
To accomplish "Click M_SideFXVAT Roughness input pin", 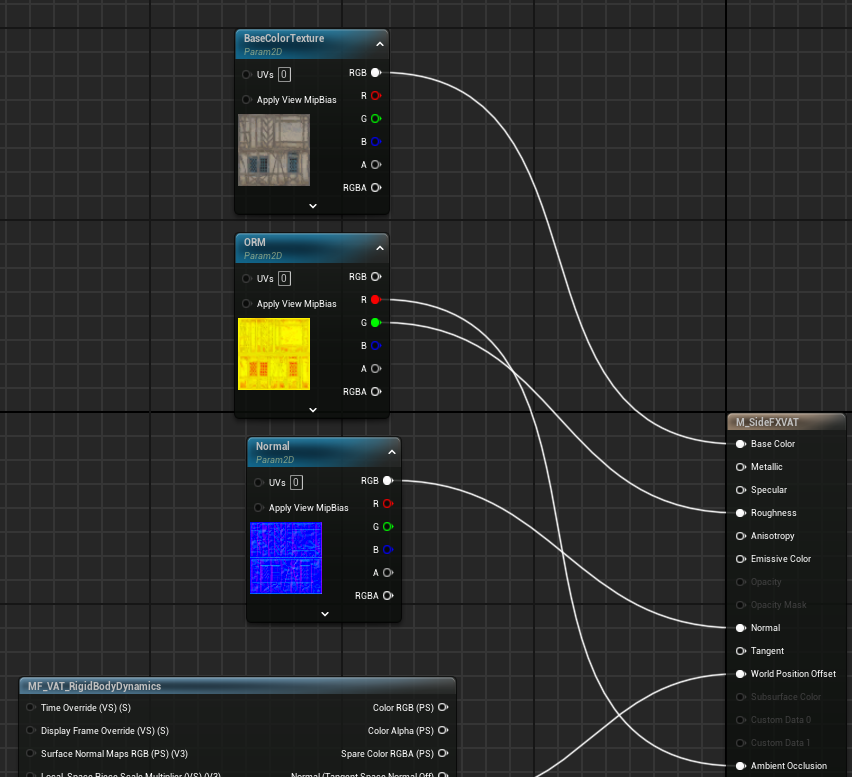I will [741, 513].
